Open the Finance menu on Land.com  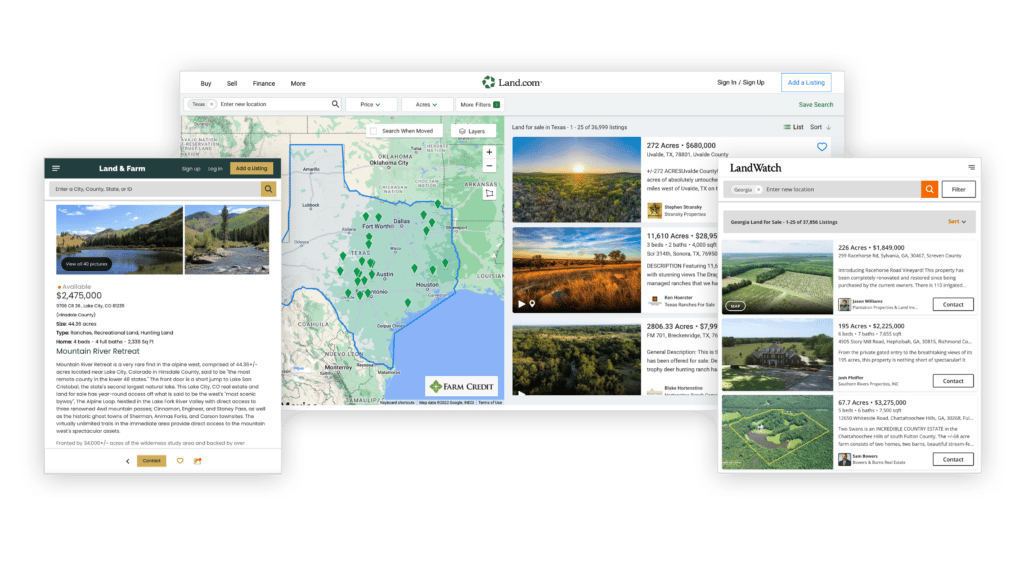pos(263,83)
